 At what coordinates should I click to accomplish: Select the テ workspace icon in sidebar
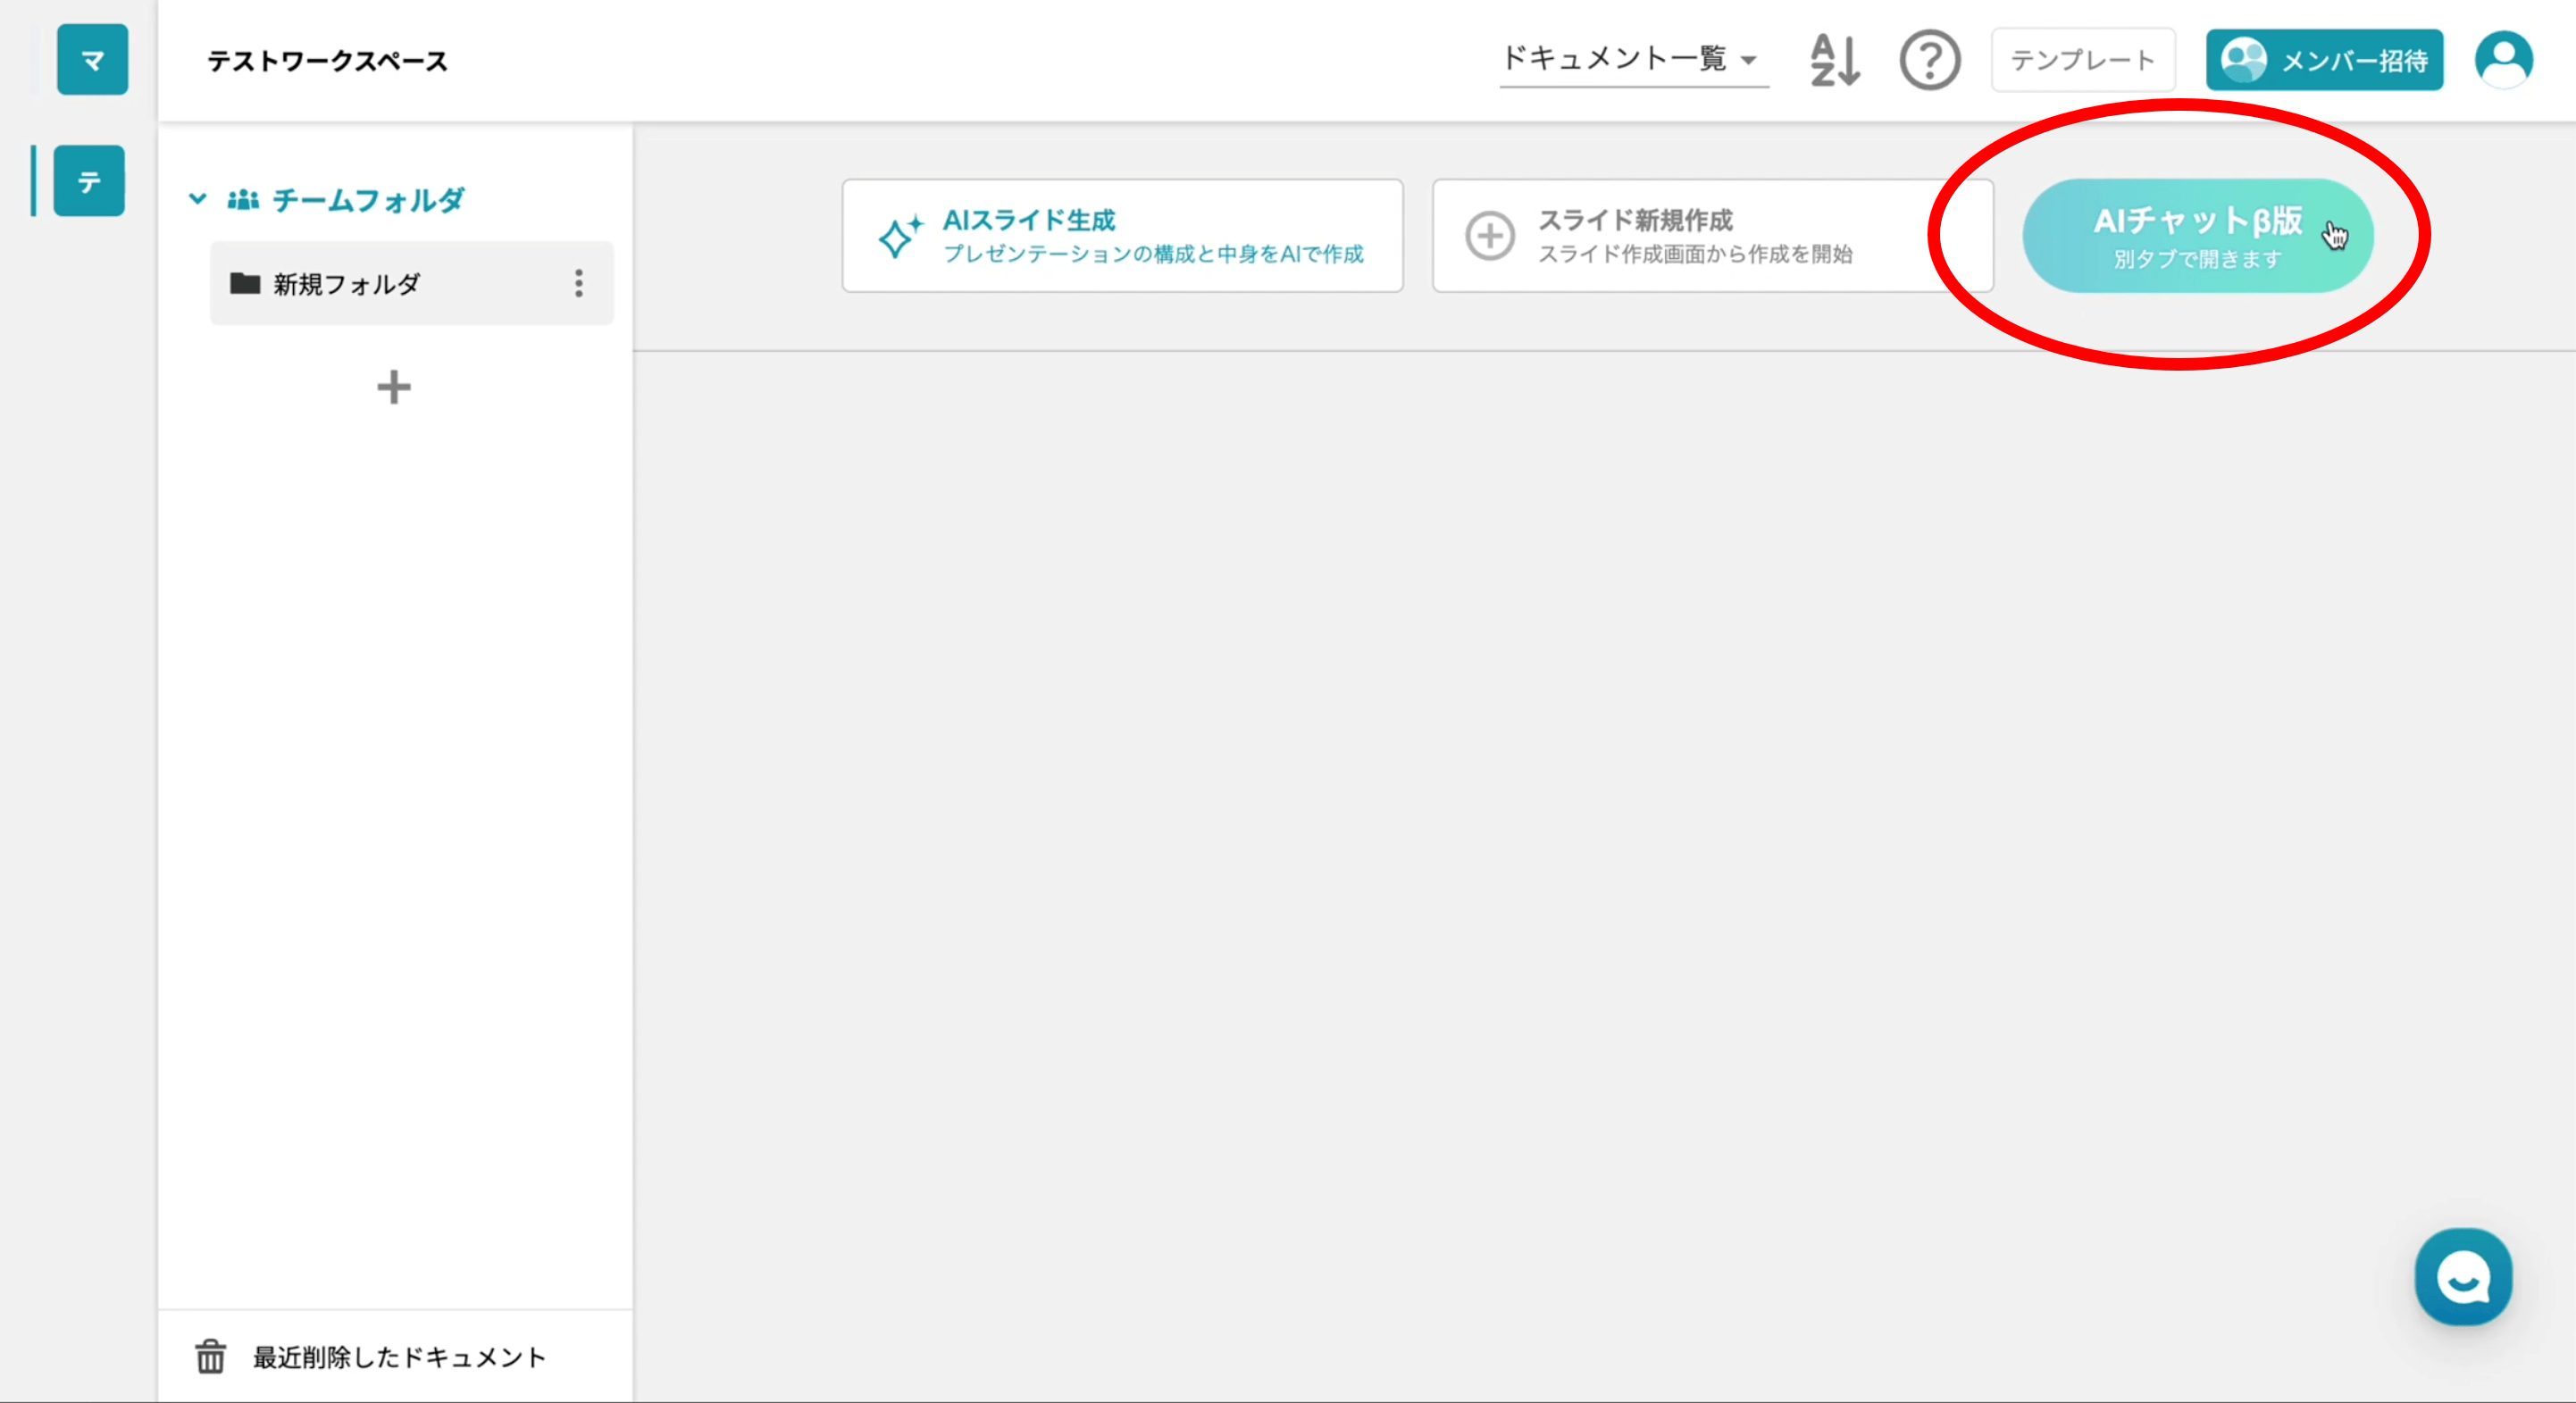click(x=89, y=181)
